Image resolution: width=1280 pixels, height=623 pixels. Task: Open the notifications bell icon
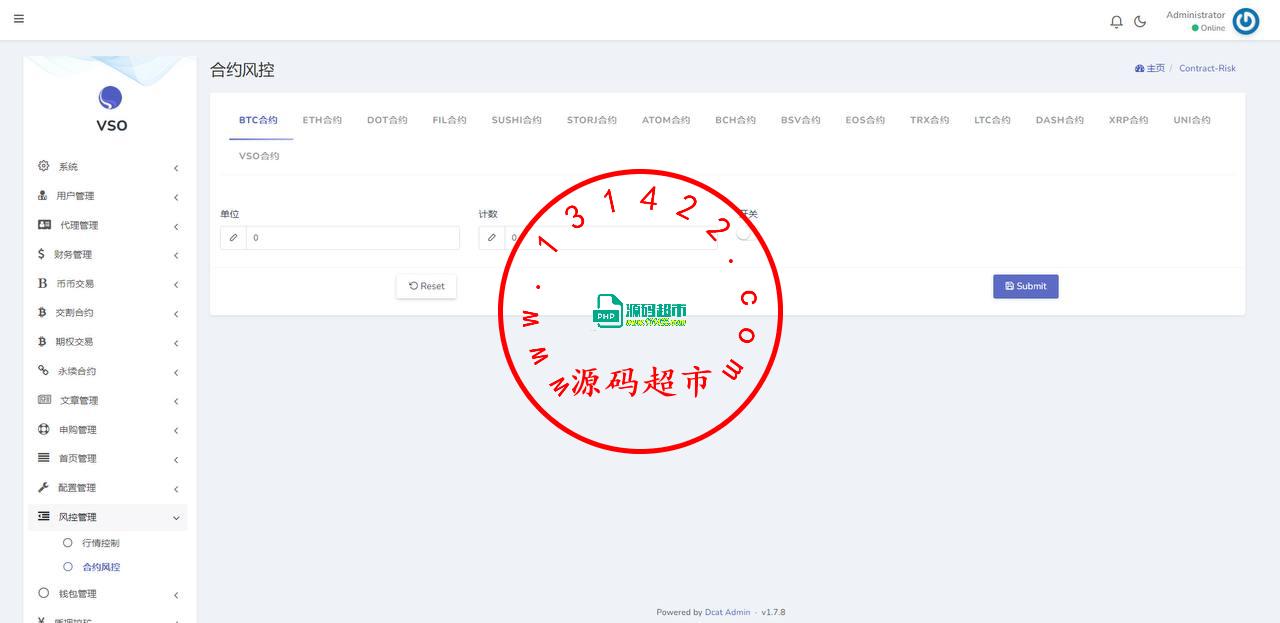click(1117, 21)
